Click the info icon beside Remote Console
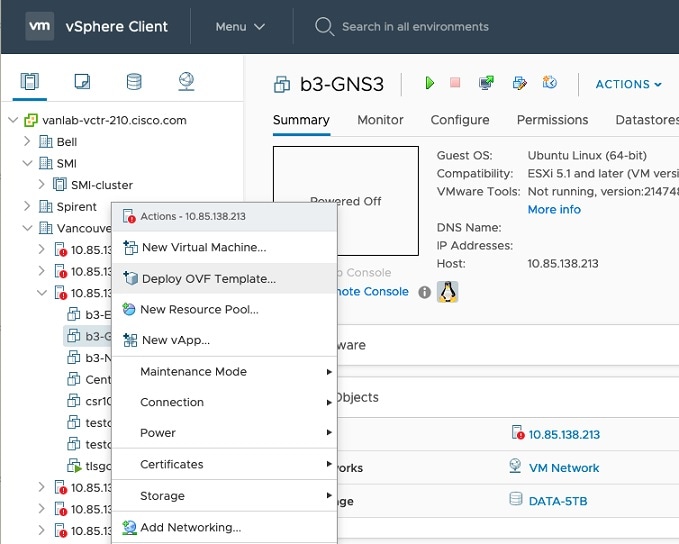The image size is (679, 544). coord(424,292)
